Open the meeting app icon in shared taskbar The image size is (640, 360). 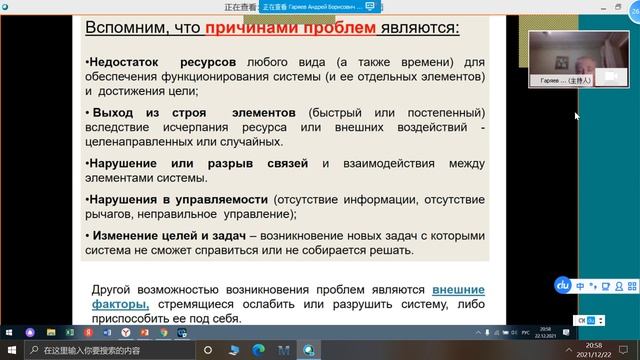tap(182, 333)
